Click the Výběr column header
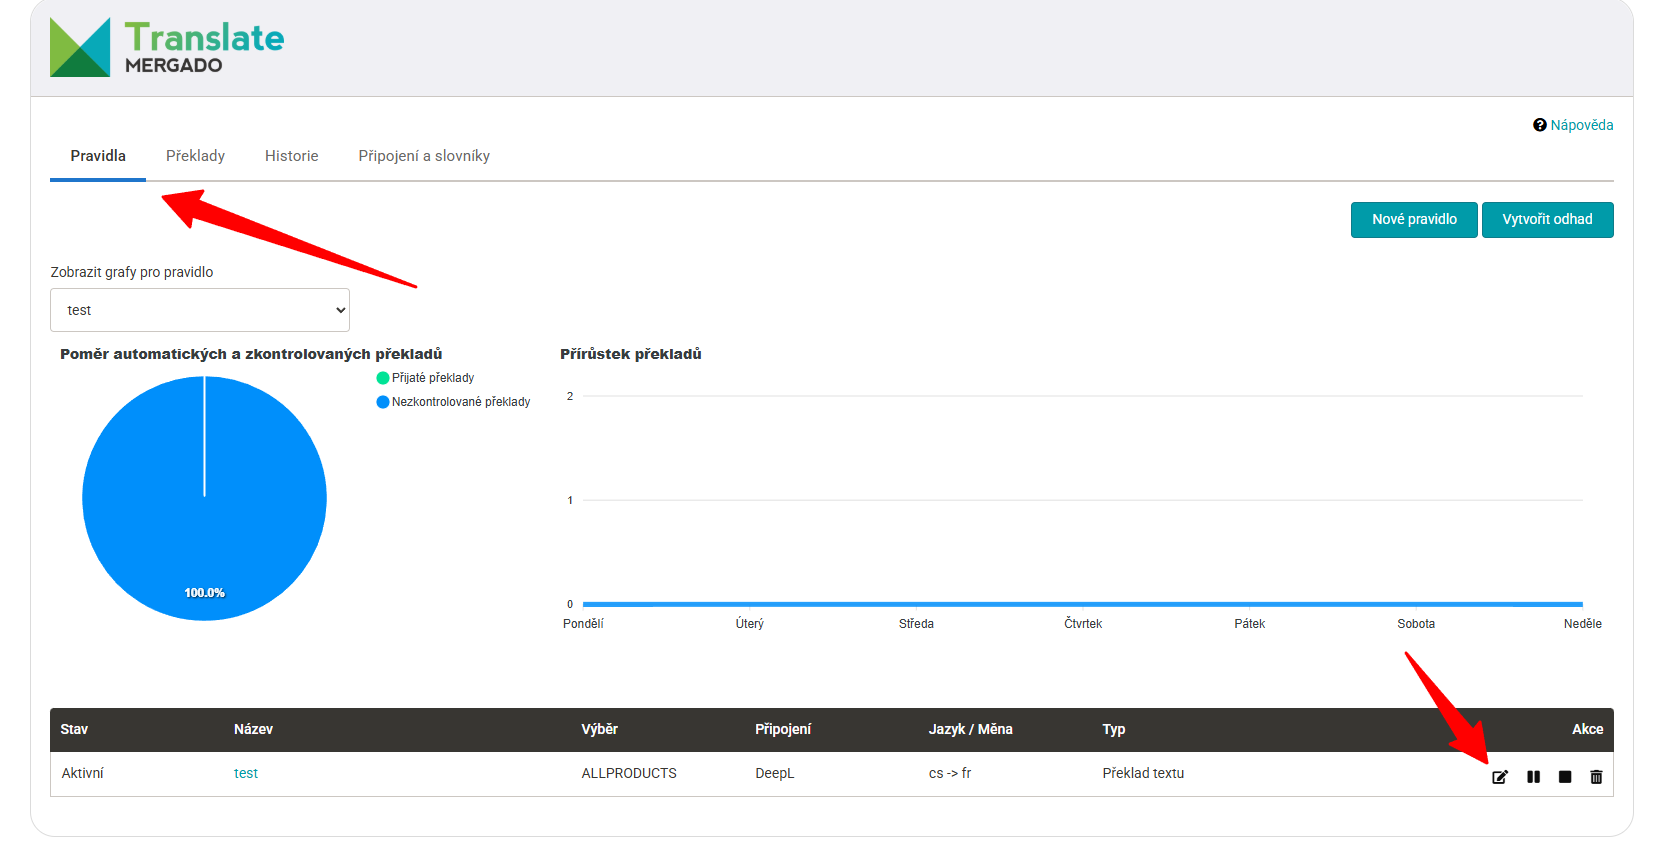This screenshot has width=1658, height=847. coord(599,729)
